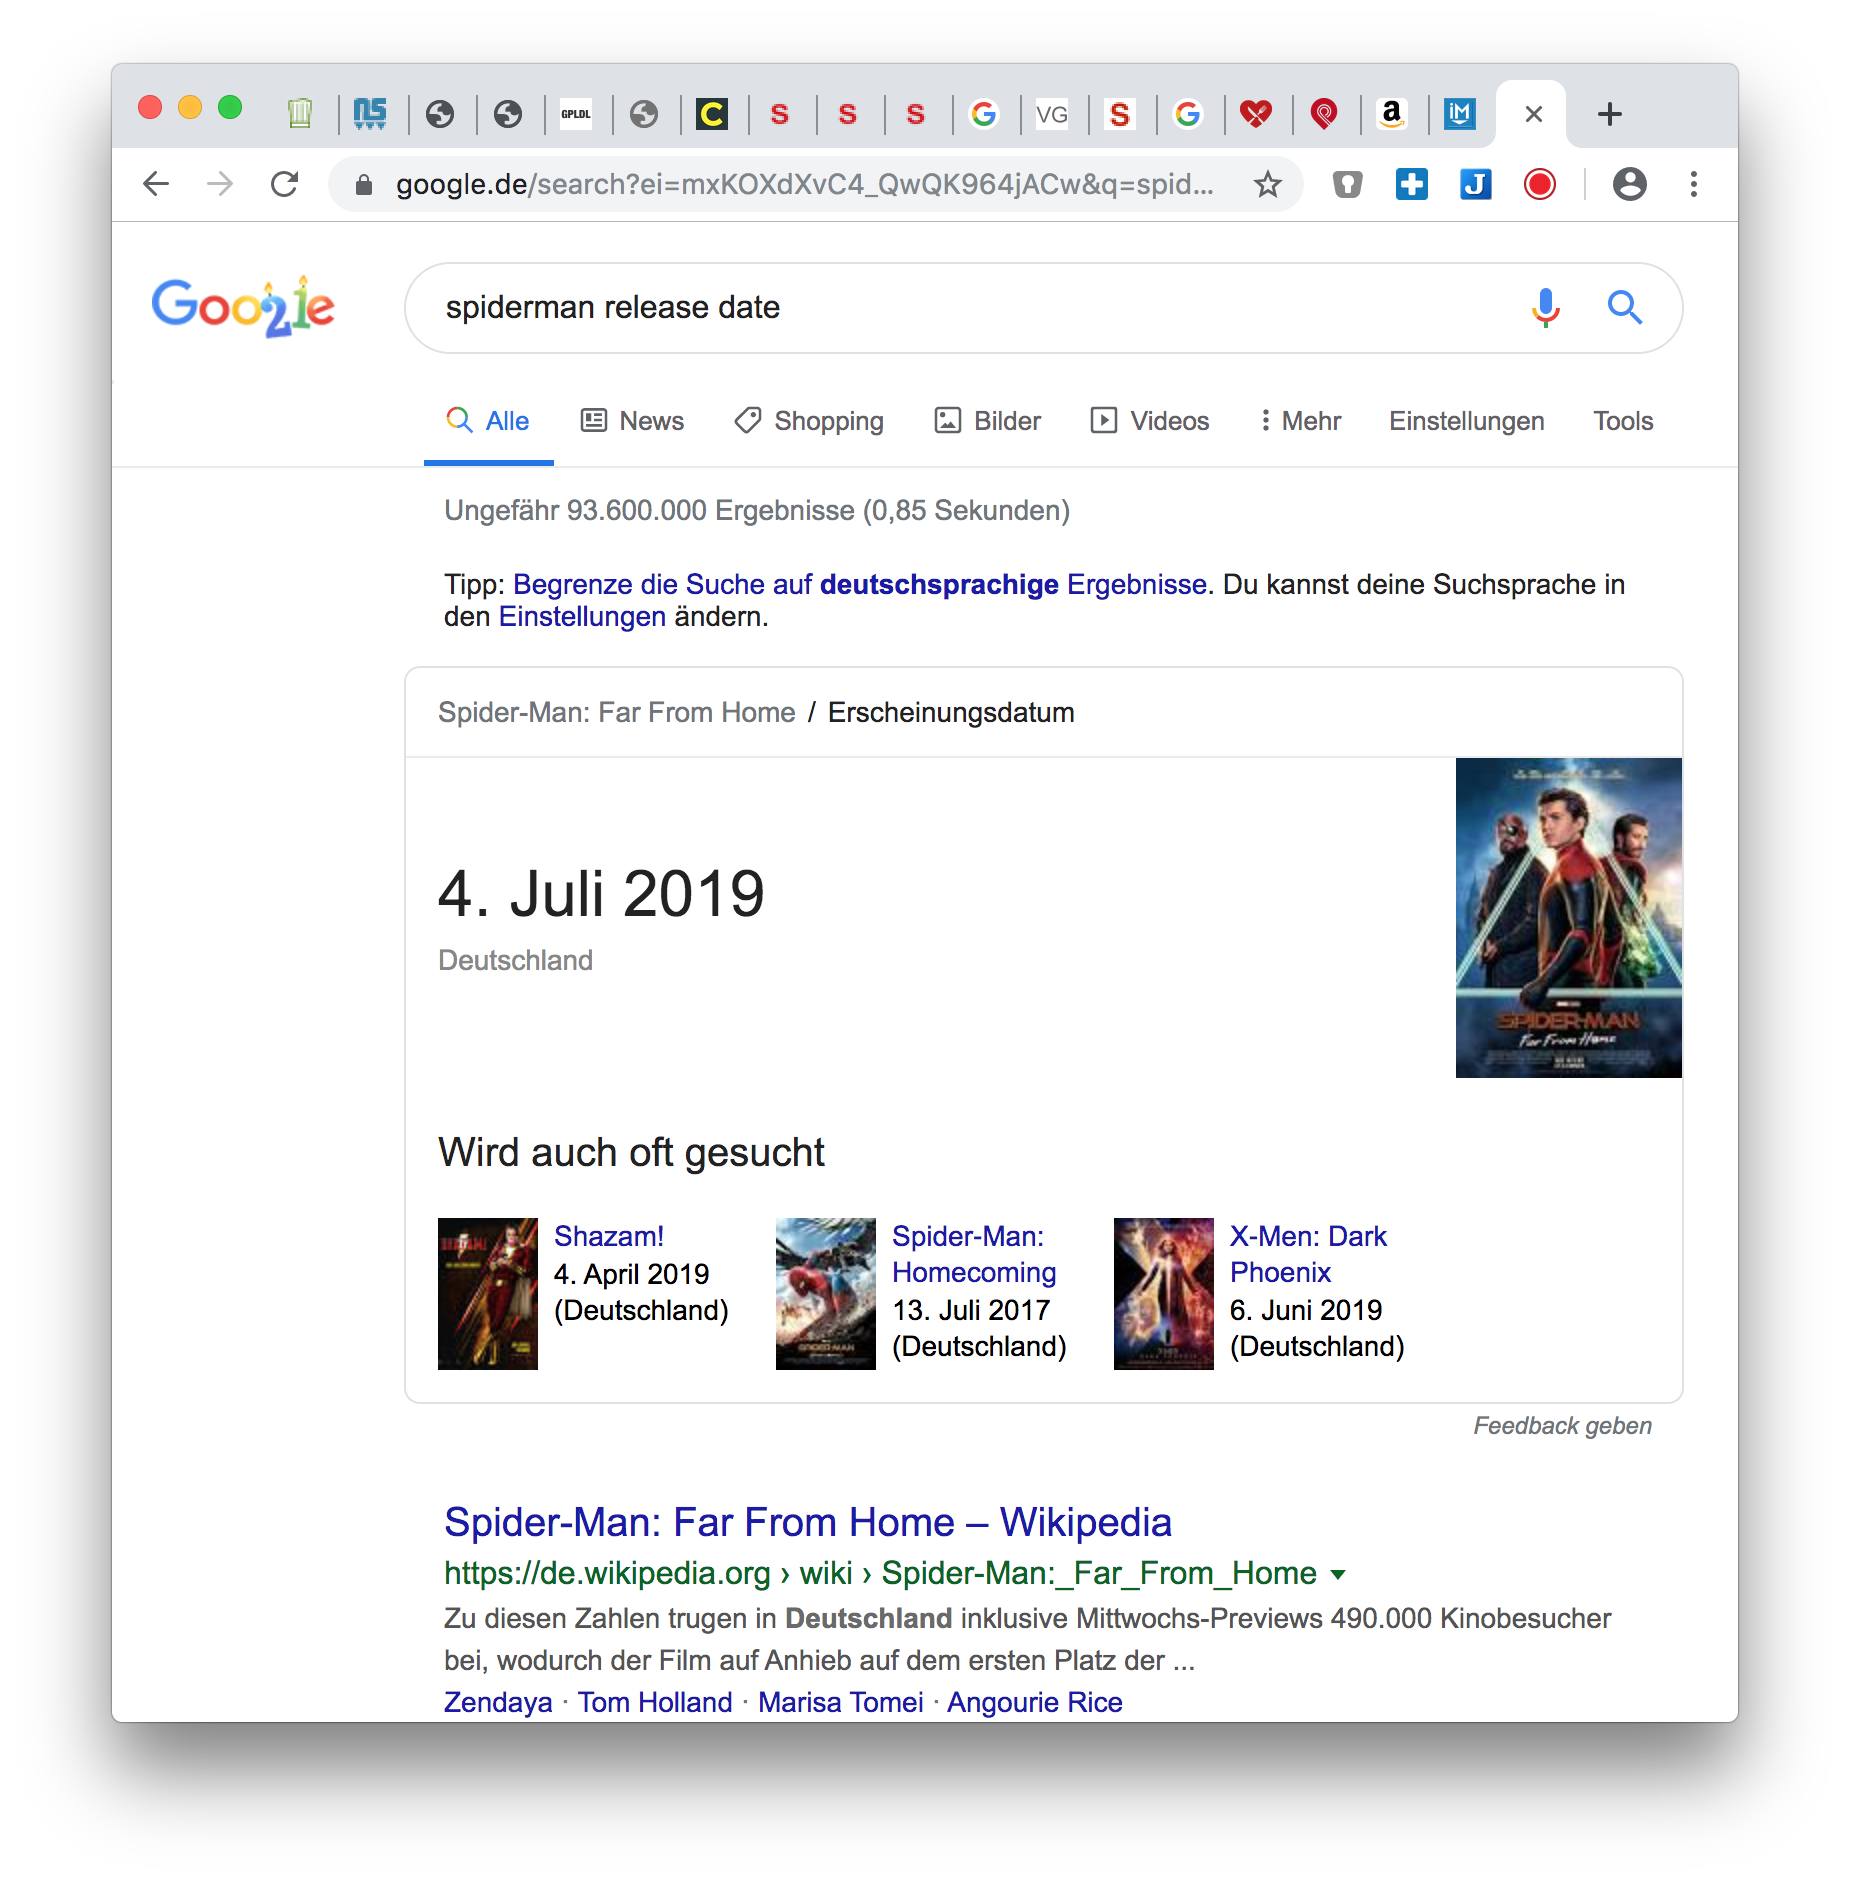This screenshot has height=1882, width=1850.
Task: Open the blue plus extension
Action: click(1412, 184)
